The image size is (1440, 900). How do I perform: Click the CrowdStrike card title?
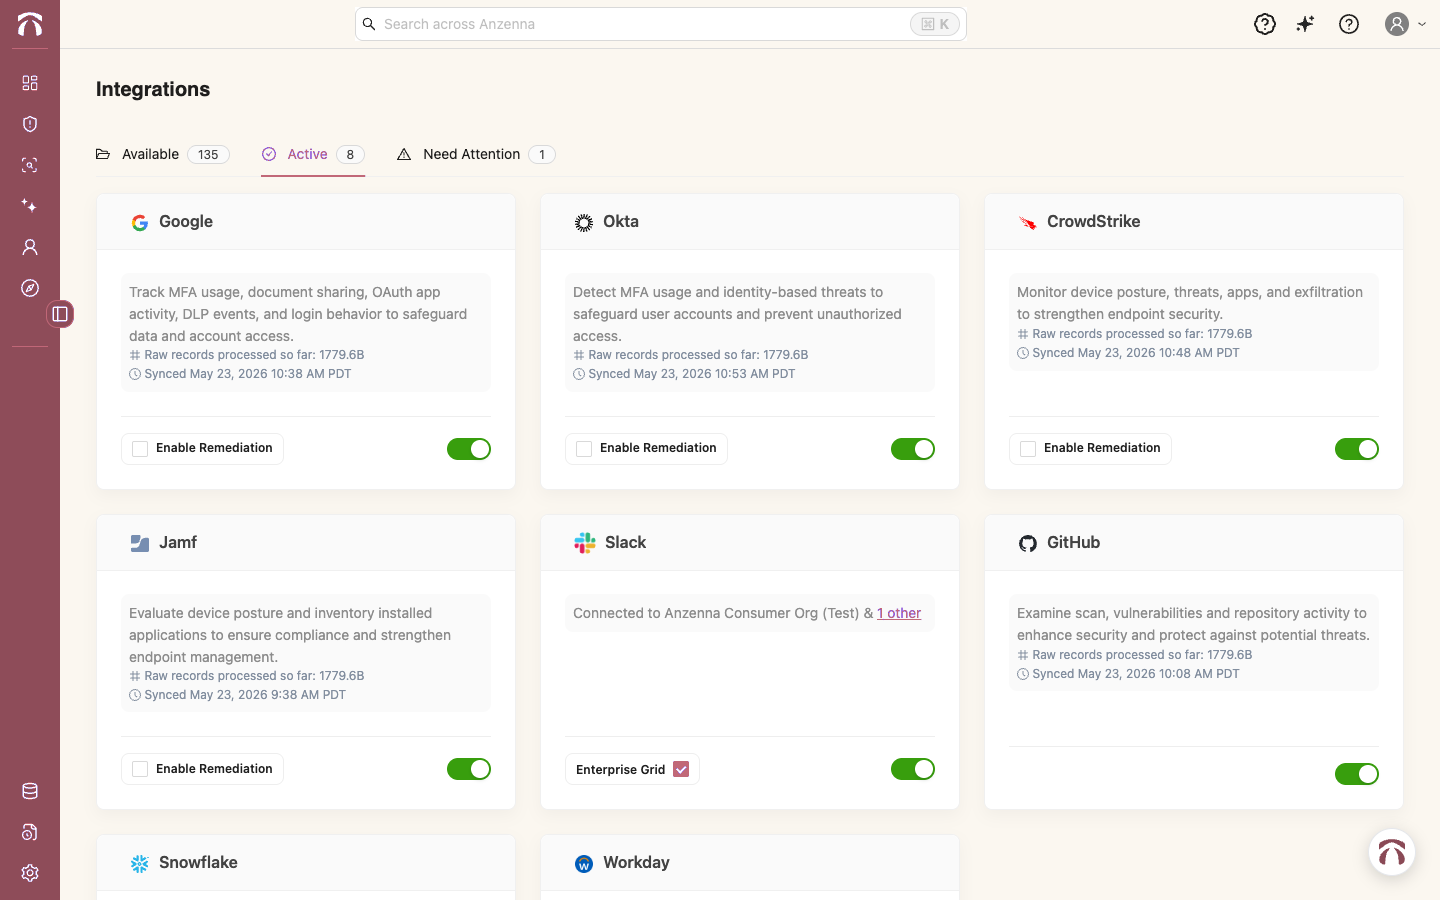(x=1093, y=222)
